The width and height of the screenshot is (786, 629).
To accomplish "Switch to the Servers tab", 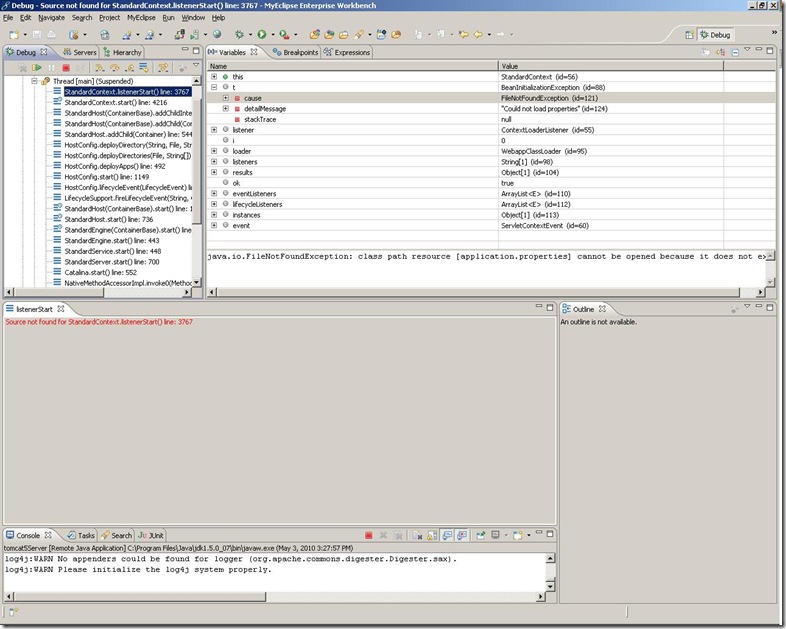I will tap(79, 52).
